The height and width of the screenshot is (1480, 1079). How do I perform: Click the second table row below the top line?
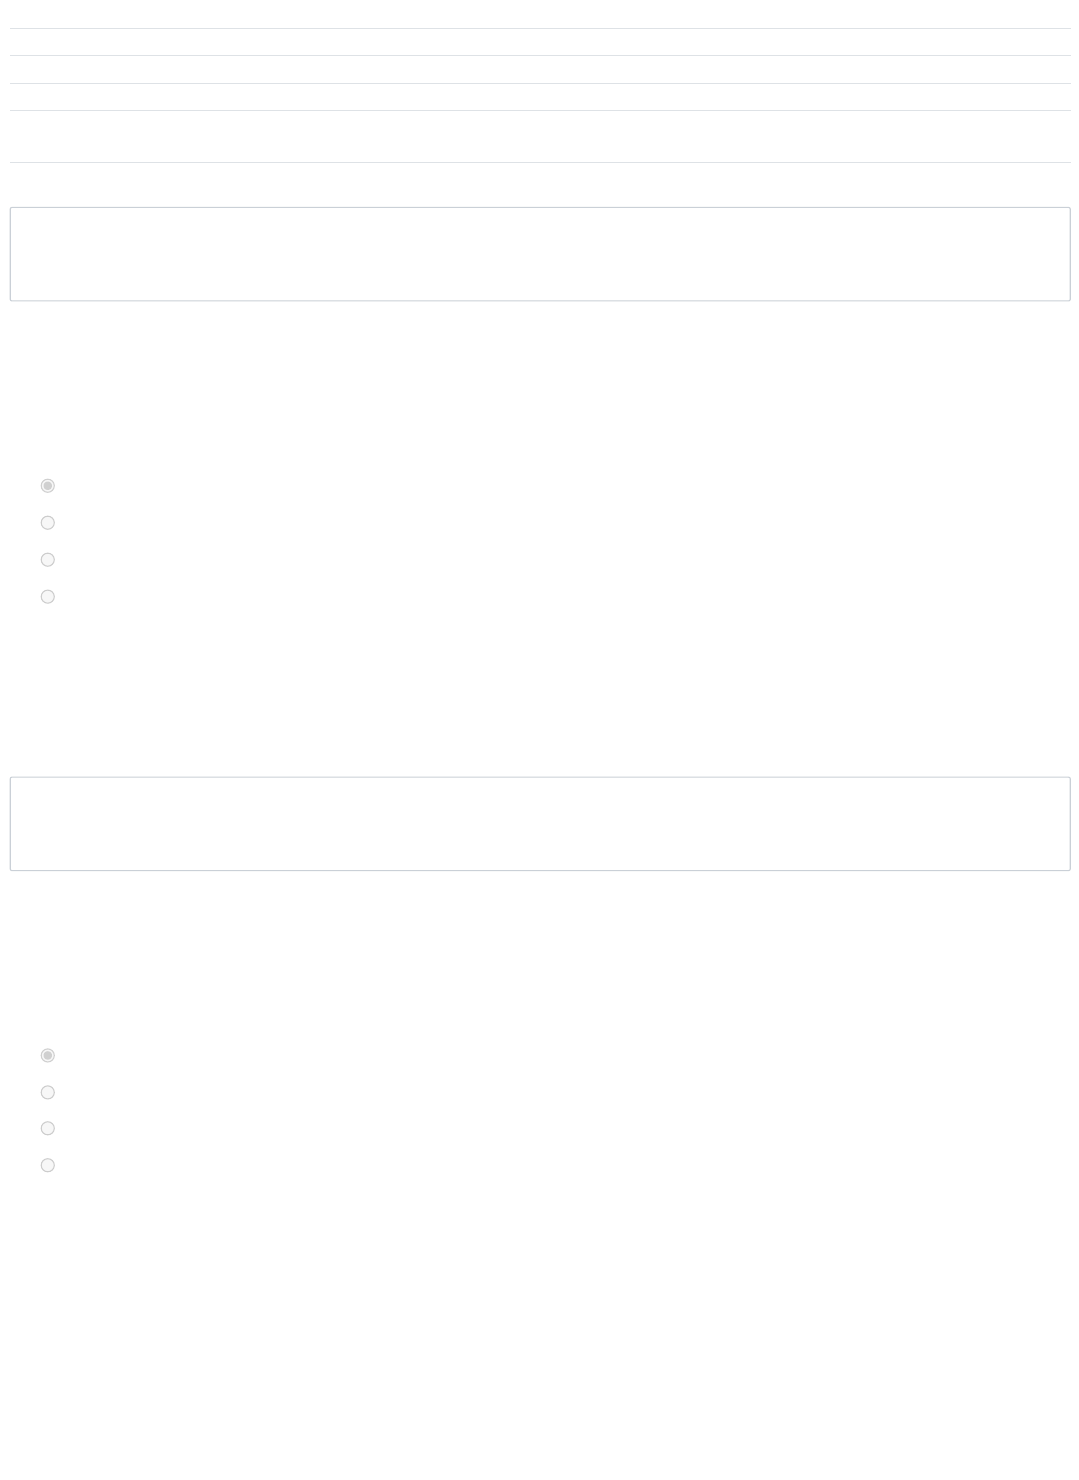pos(540,42)
